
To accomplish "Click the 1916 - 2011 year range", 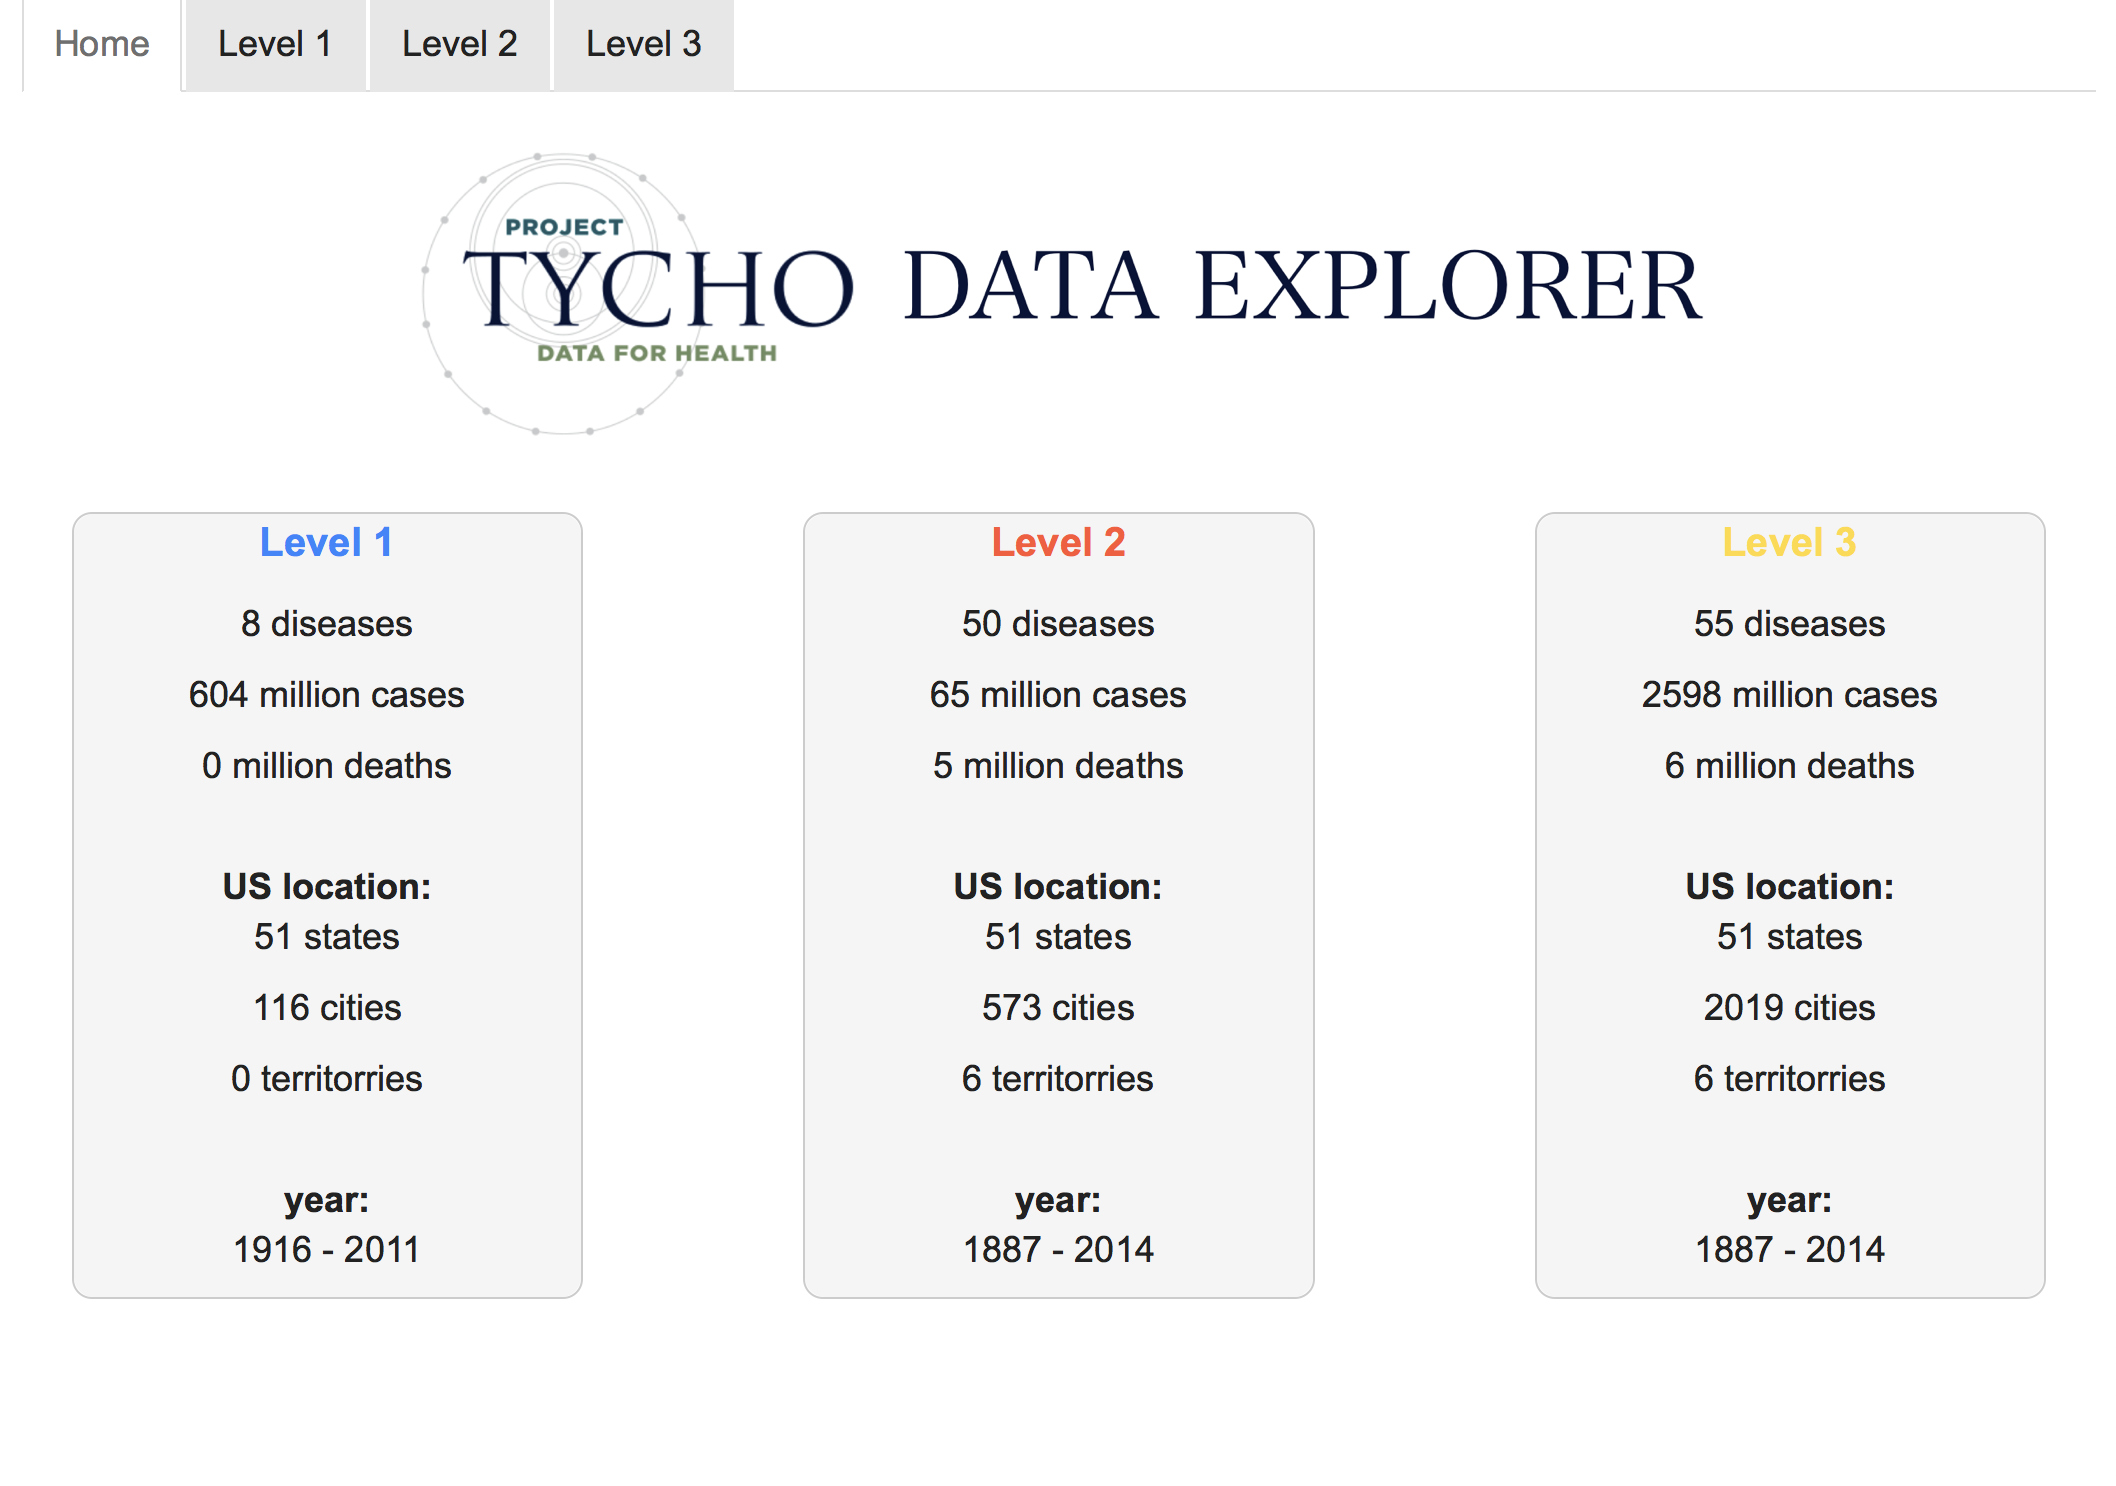I will [326, 1249].
